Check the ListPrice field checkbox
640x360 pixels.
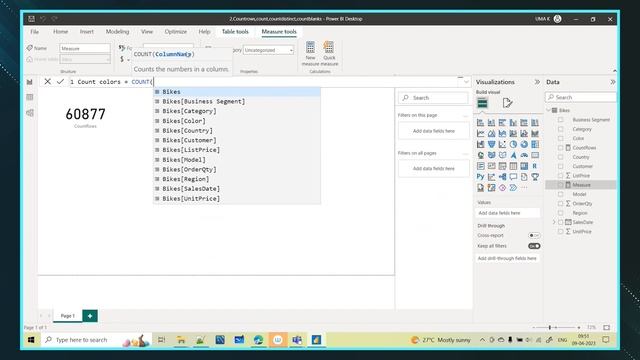click(x=560, y=176)
